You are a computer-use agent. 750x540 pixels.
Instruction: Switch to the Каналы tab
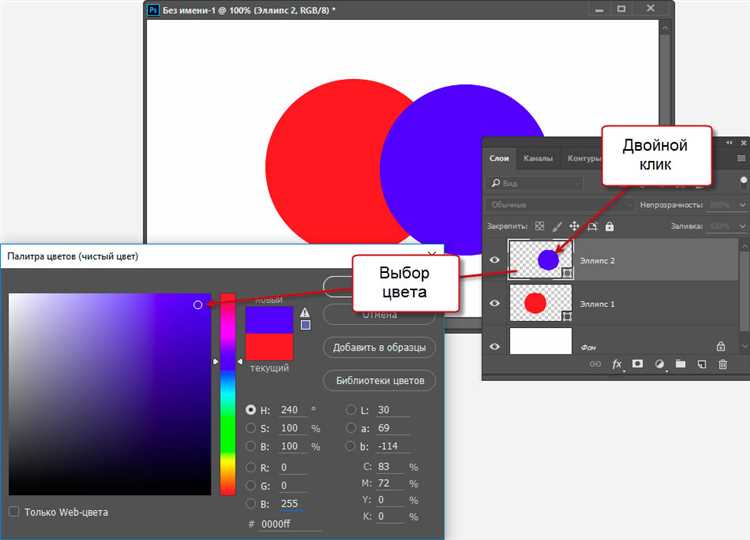click(x=538, y=158)
